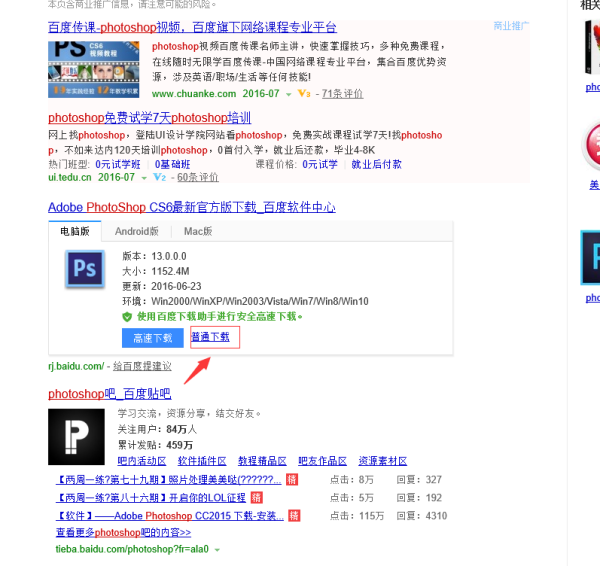
Task: Click the green shield security icon
Action: 127,316
